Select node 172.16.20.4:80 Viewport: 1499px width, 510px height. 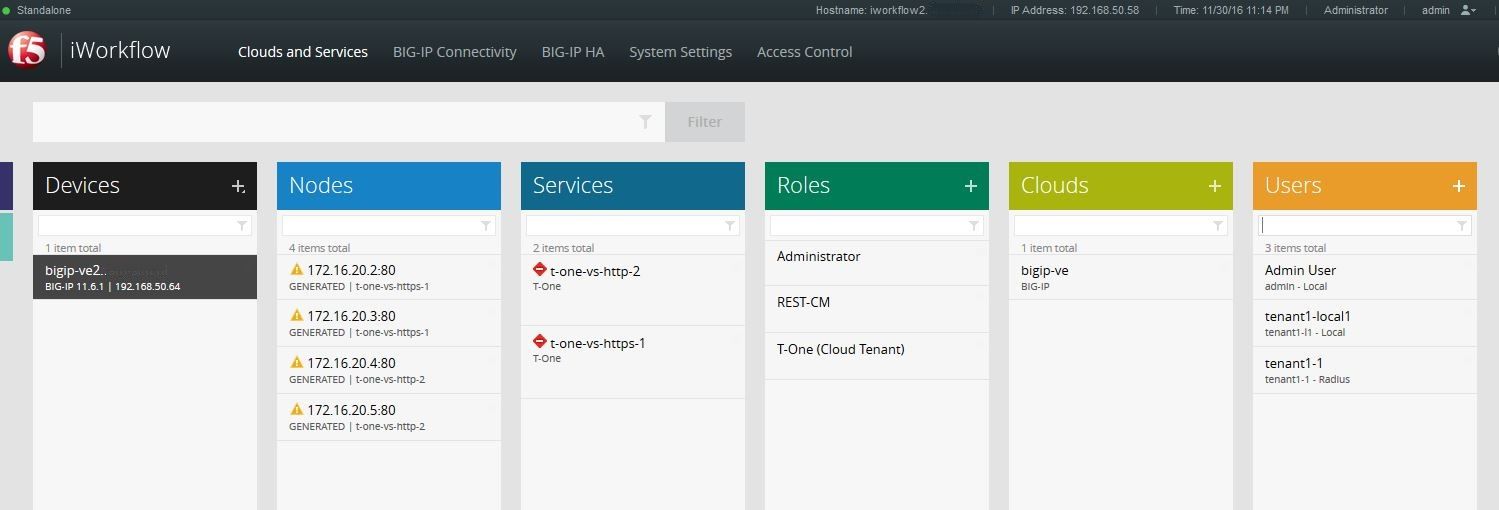pos(389,370)
